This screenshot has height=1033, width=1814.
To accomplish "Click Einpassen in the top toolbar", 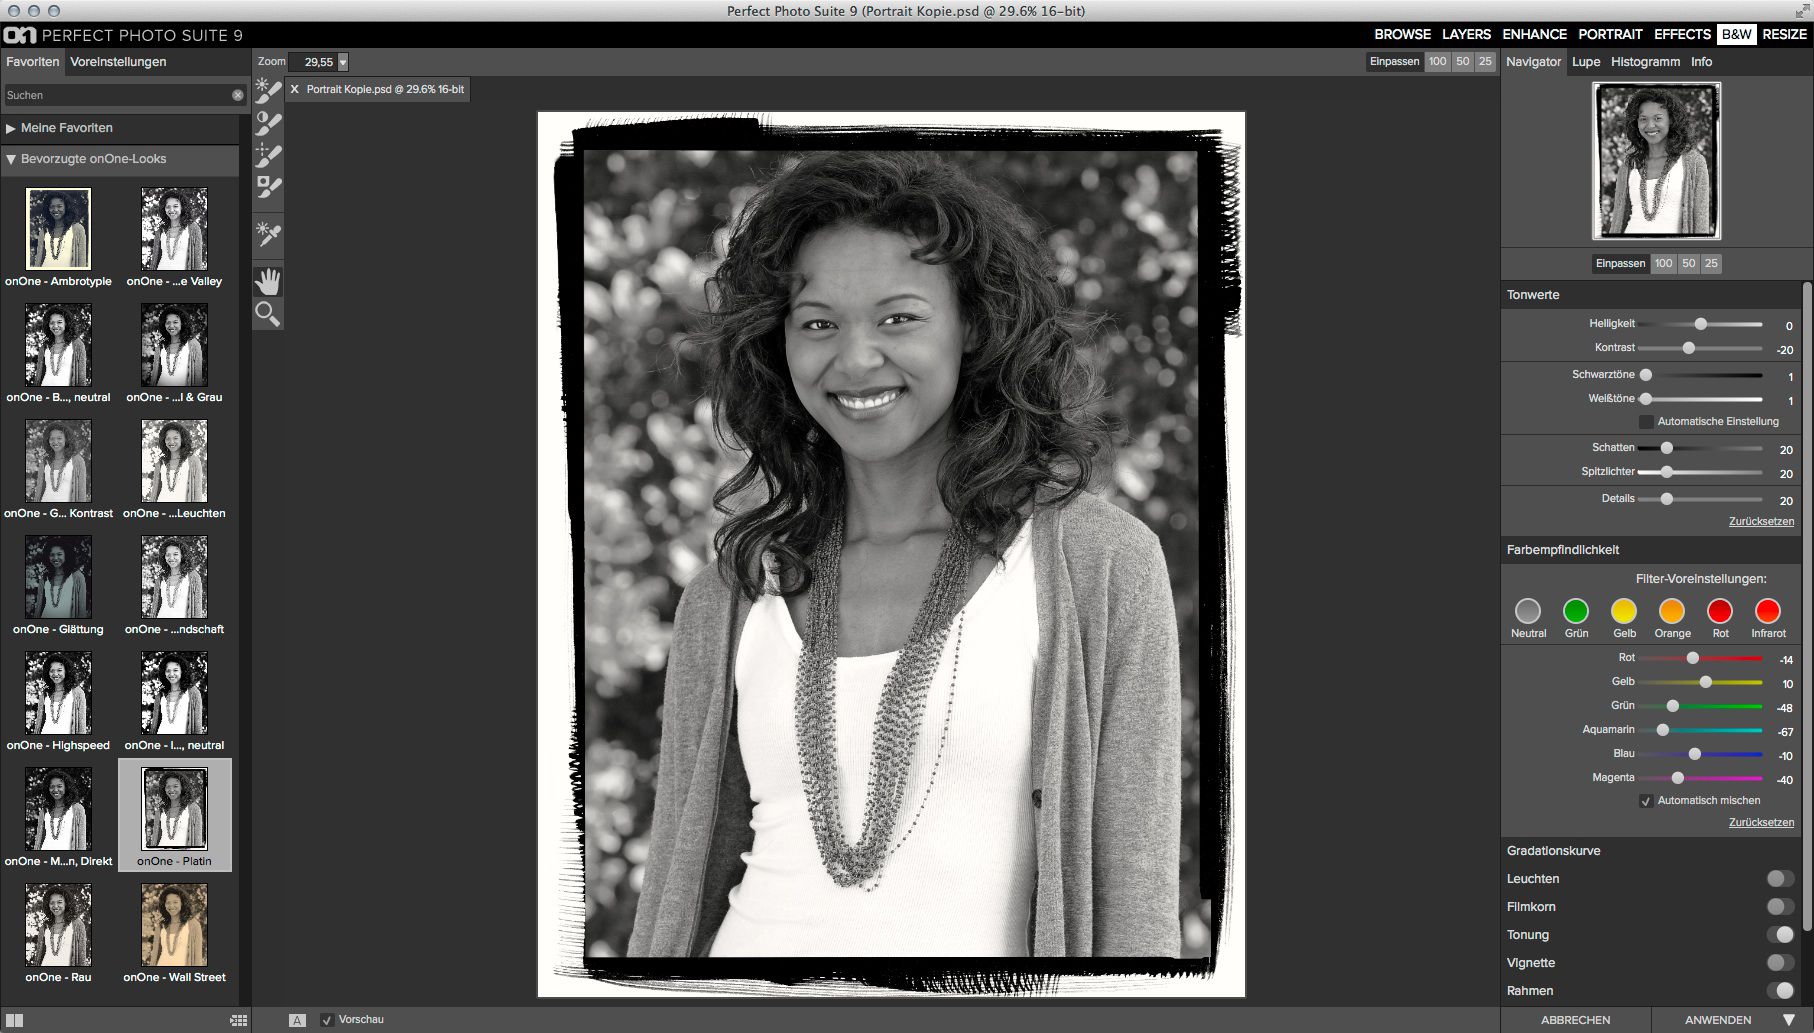I will (x=1394, y=62).
